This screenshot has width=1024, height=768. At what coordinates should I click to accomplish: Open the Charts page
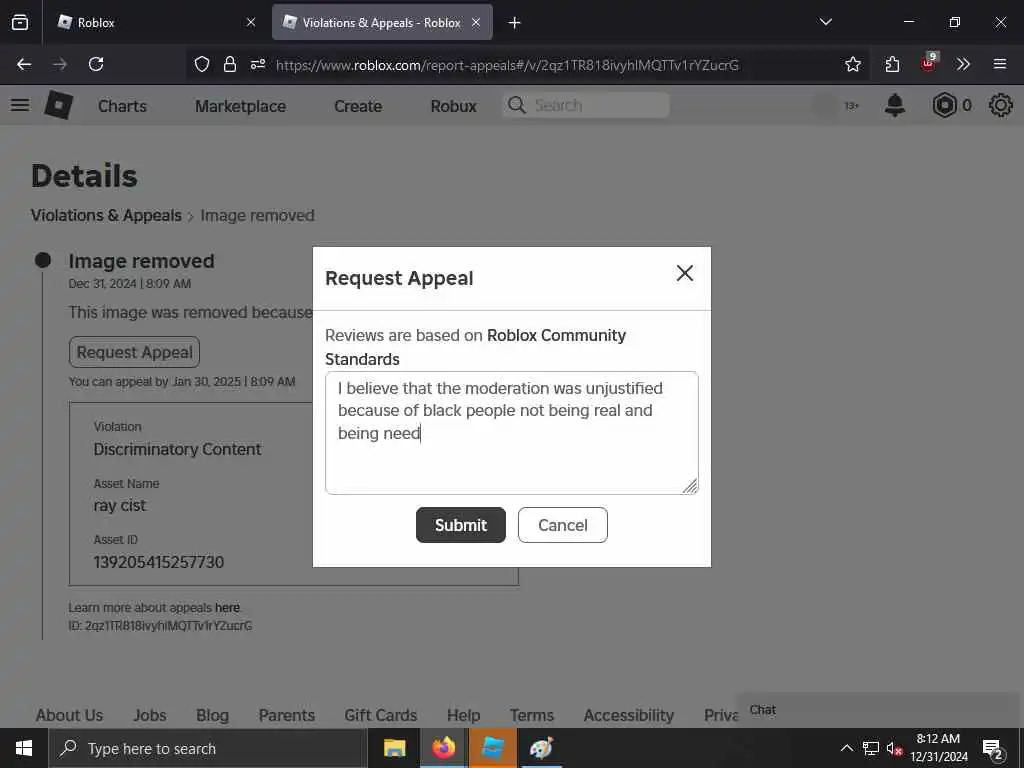(122, 106)
